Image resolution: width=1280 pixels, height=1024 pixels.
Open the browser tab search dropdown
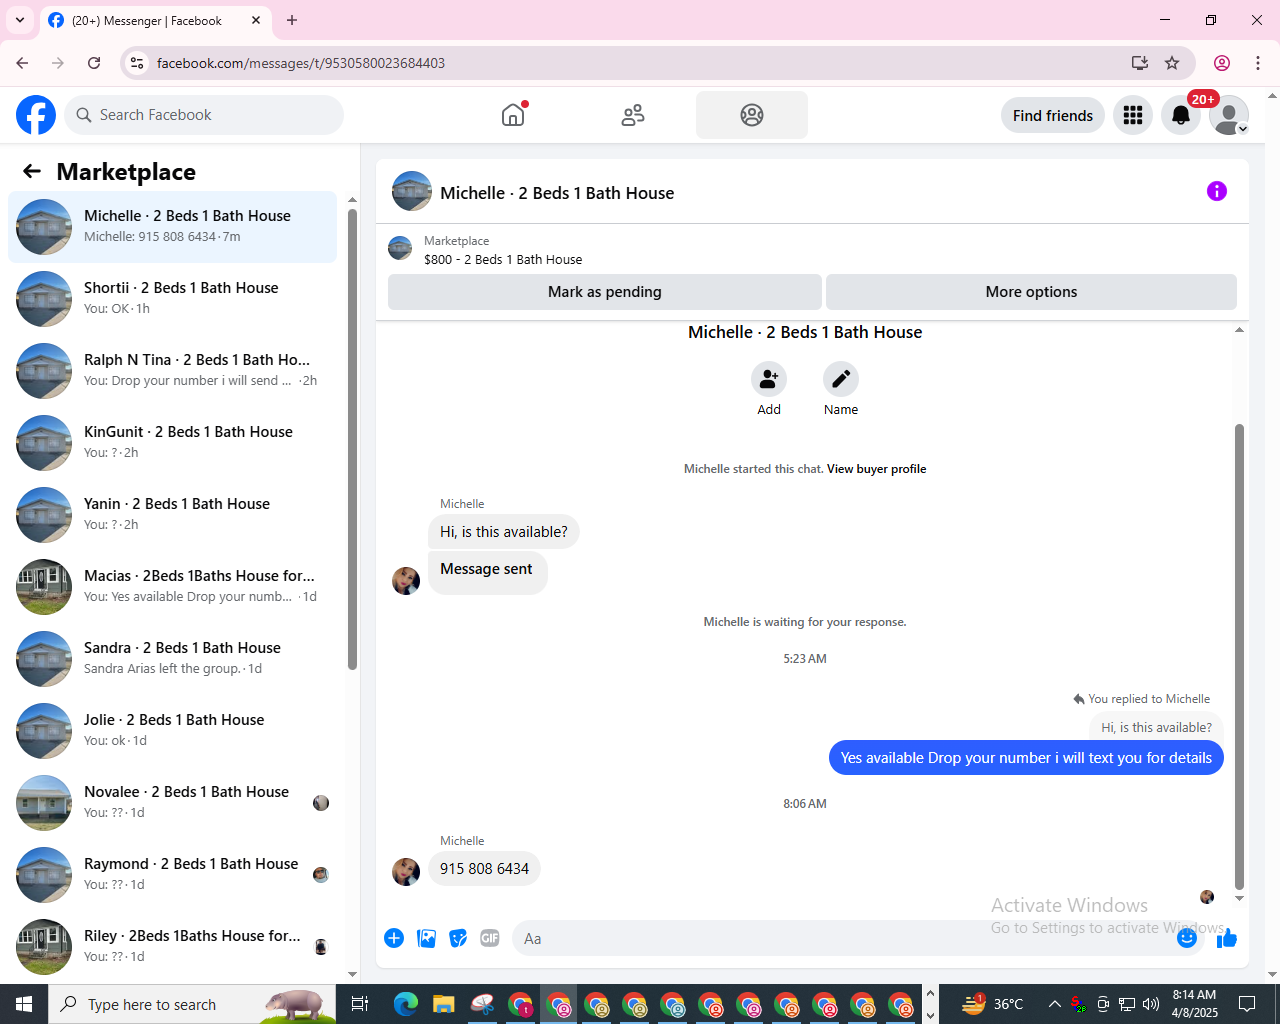tap(20, 20)
